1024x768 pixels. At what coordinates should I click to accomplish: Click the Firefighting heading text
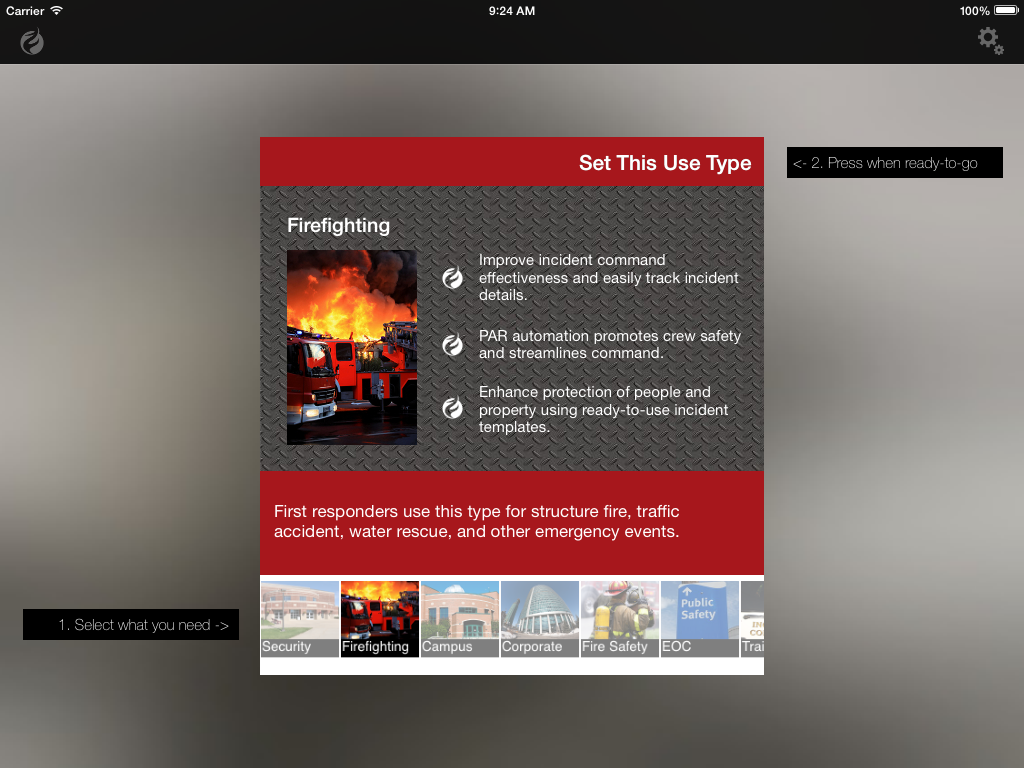338,226
